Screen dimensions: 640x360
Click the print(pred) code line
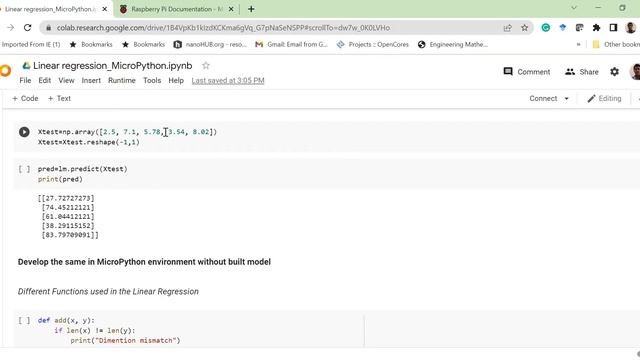tap(60, 179)
